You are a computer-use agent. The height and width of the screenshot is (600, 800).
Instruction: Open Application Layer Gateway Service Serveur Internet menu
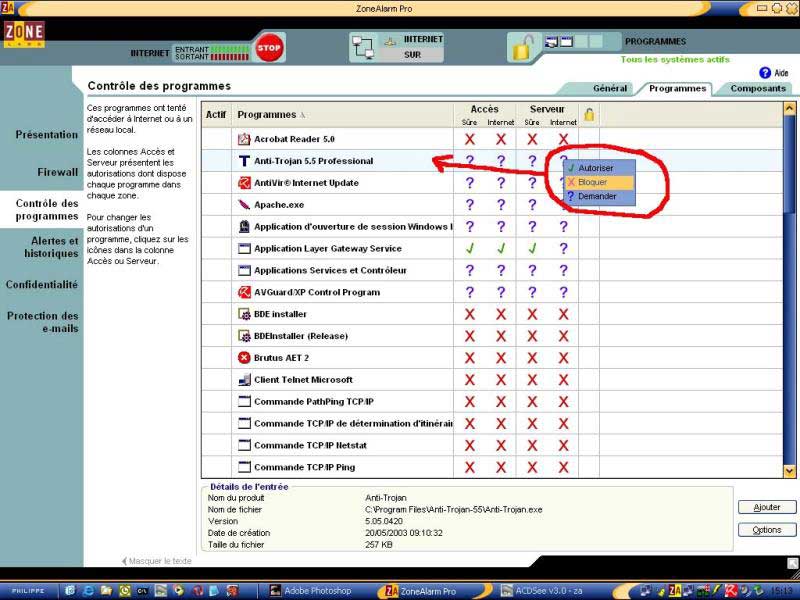click(563, 248)
